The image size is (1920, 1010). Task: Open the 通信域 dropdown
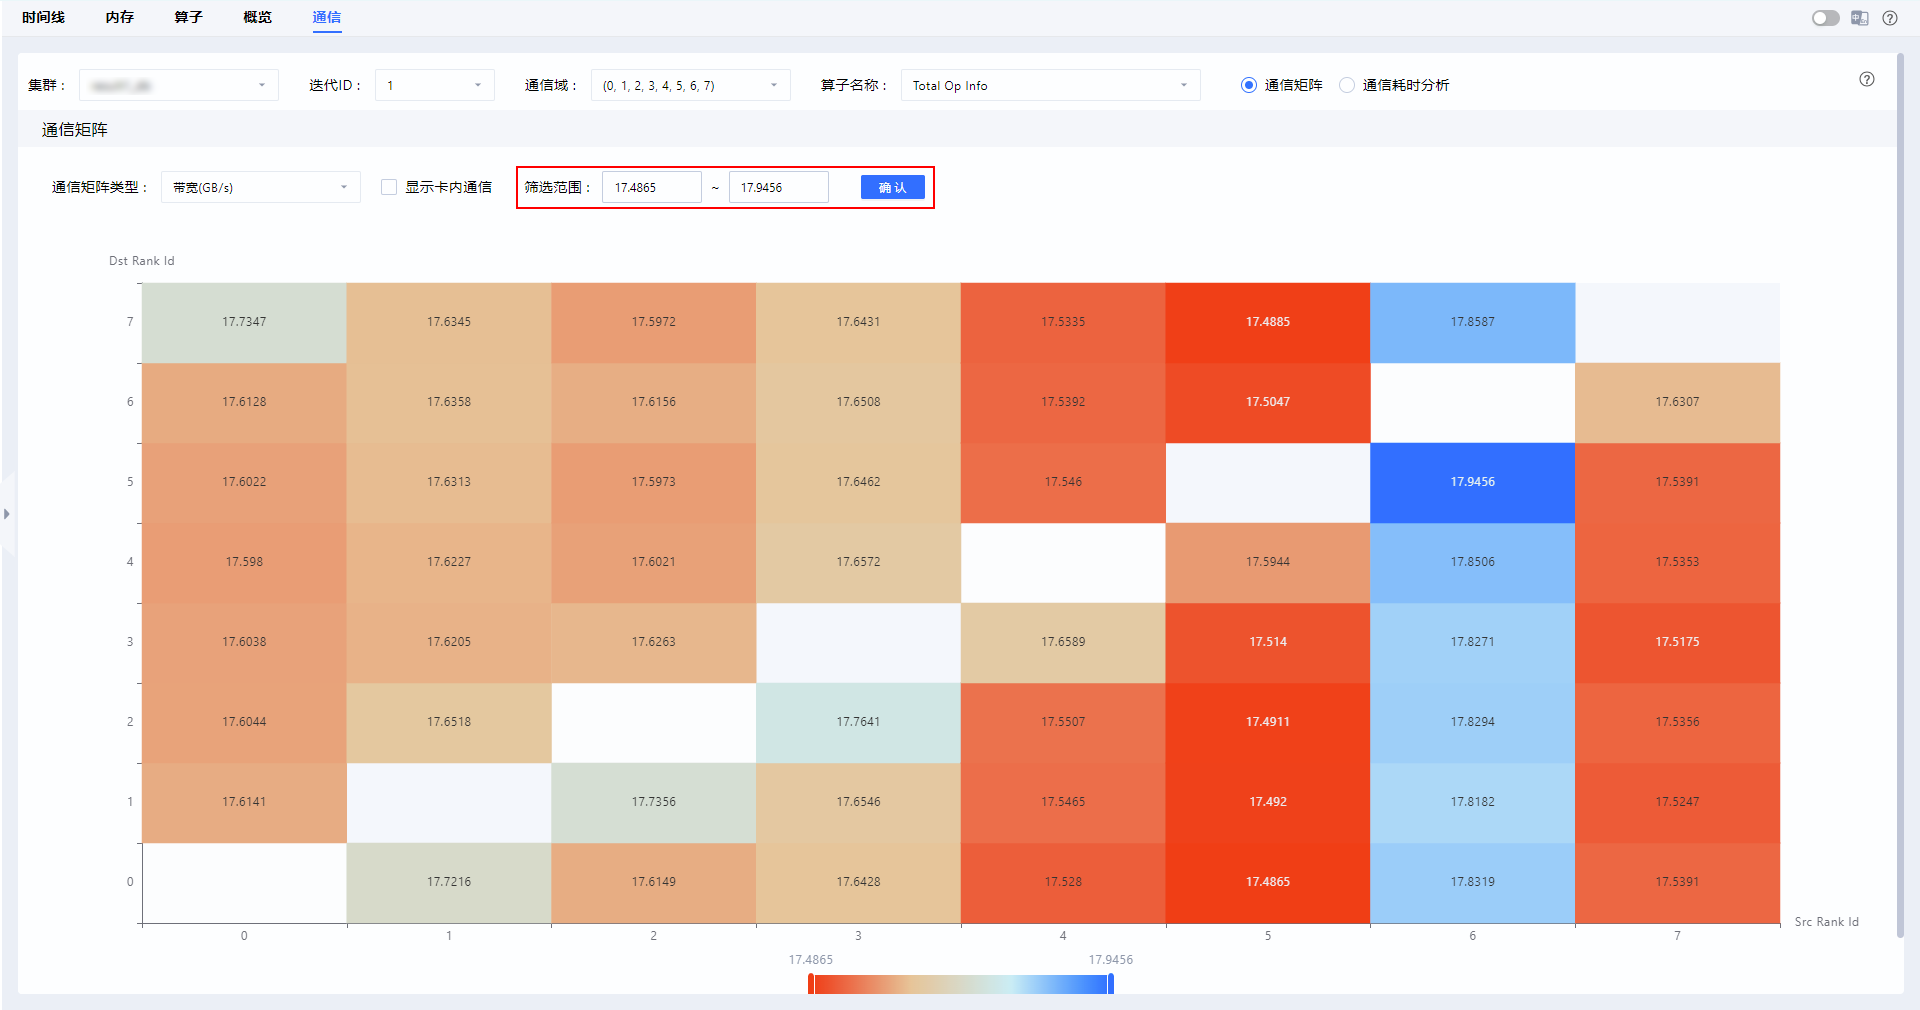tap(690, 85)
